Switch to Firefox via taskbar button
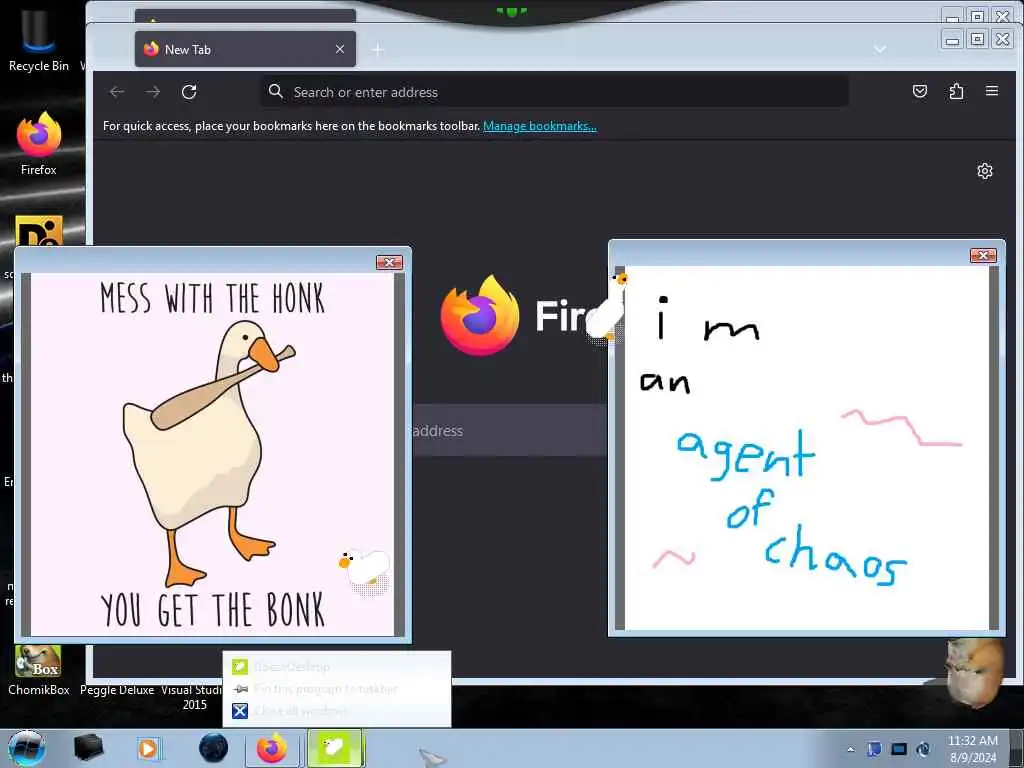1024x768 pixels. [x=272, y=748]
